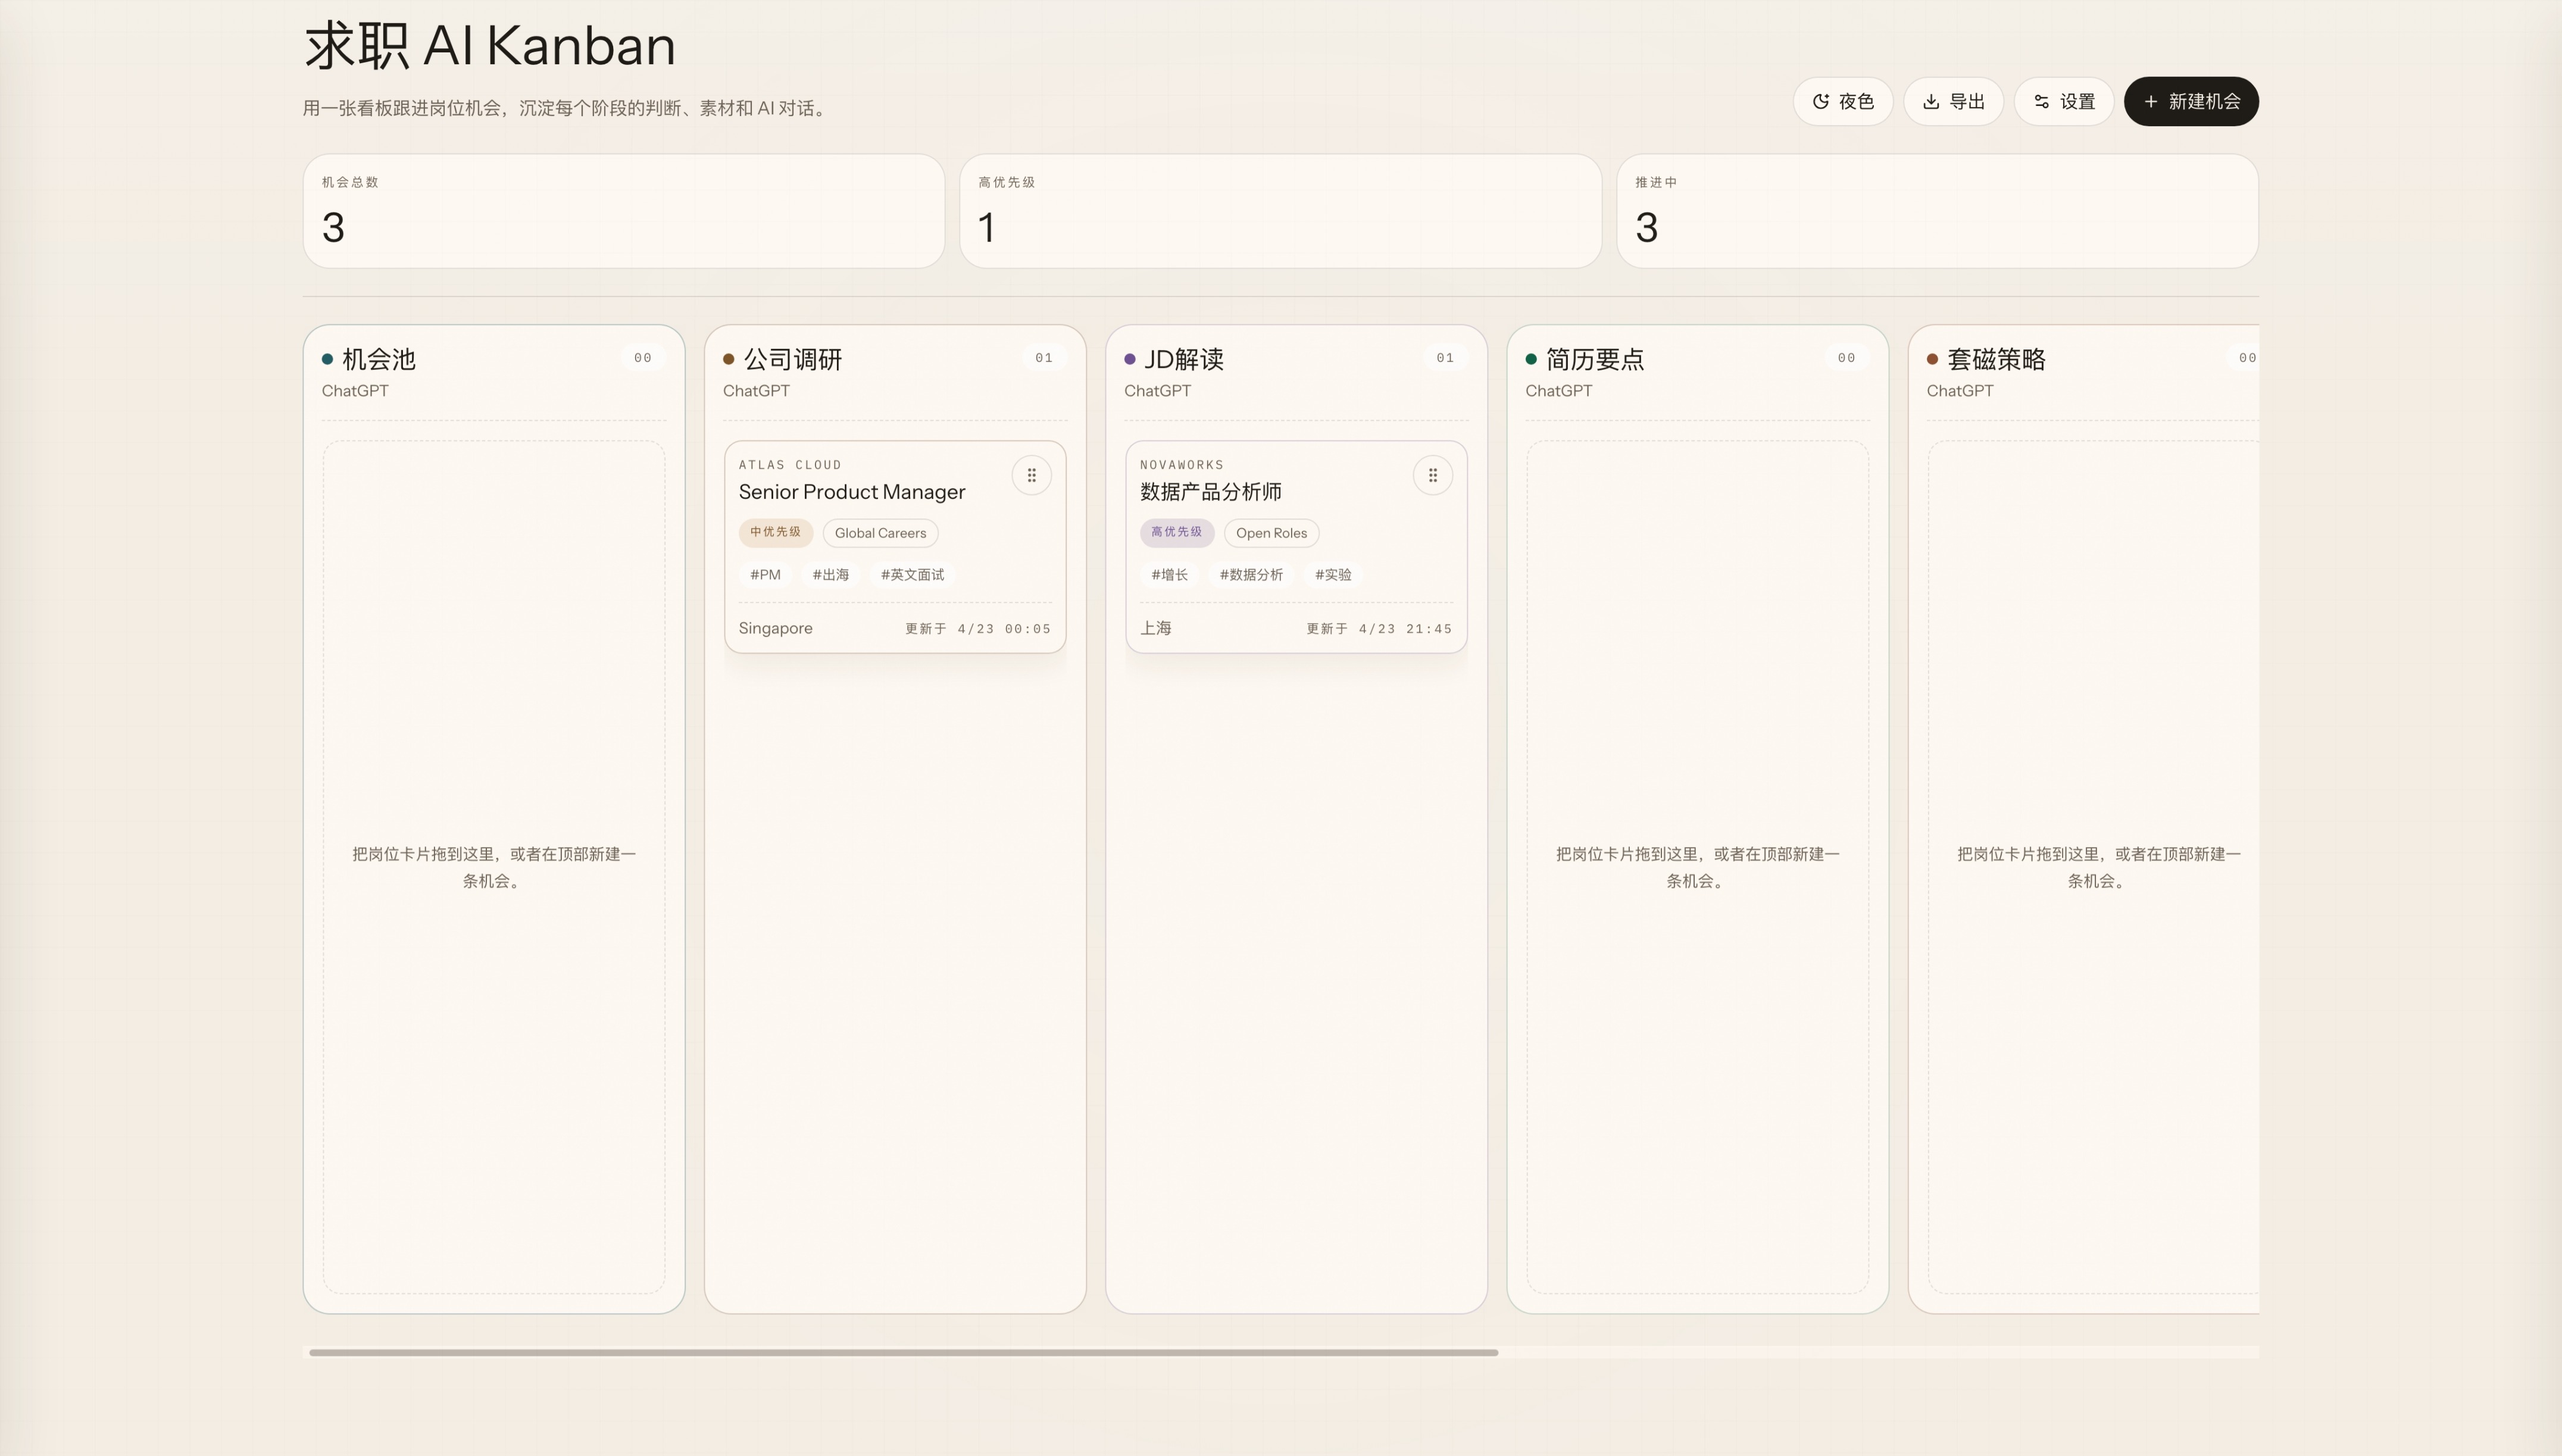Click the plus icon in 新建机会 button

coord(2151,102)
